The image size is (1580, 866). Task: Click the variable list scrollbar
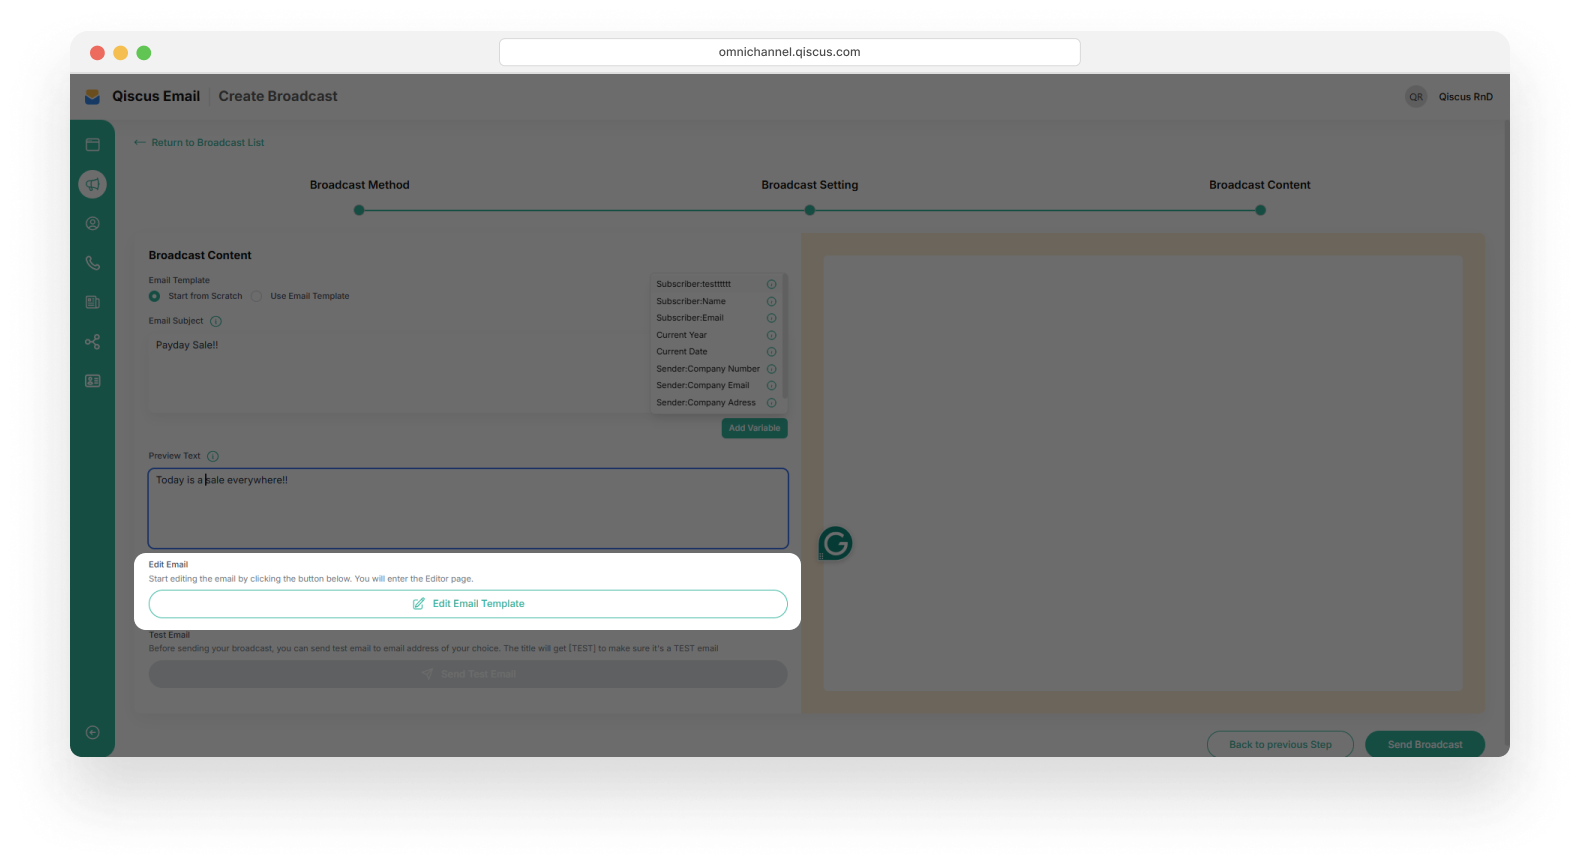click(x=785, y=335)
